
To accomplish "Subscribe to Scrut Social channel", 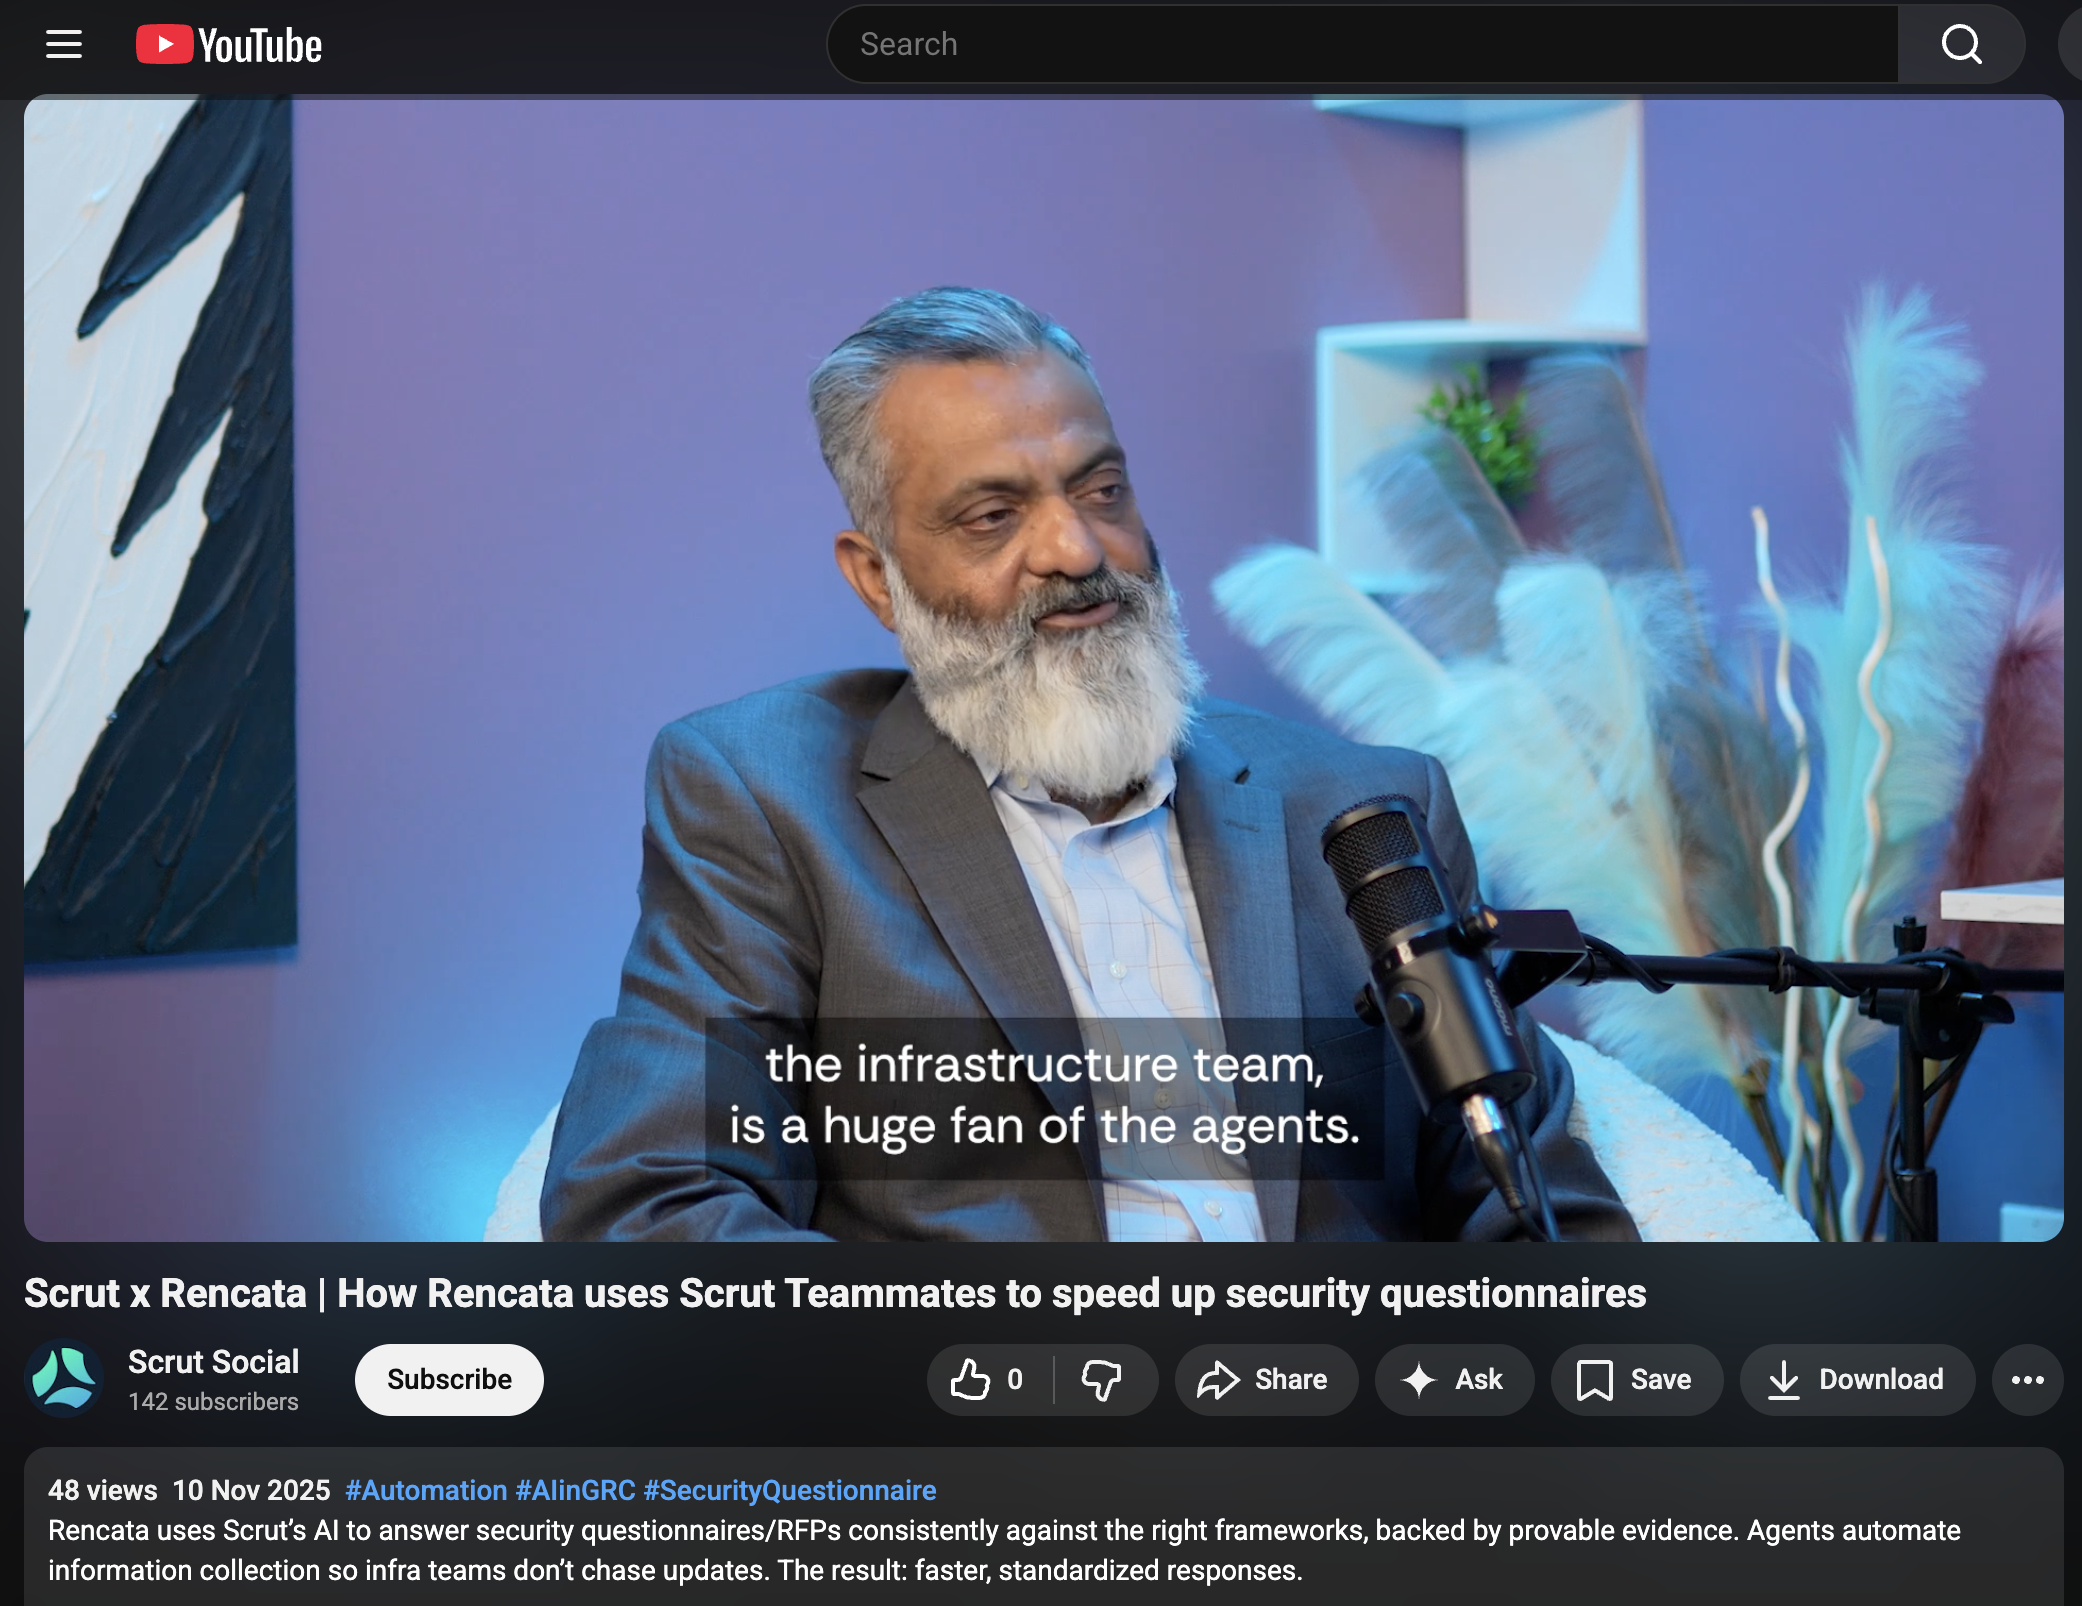I will 449,1380.
